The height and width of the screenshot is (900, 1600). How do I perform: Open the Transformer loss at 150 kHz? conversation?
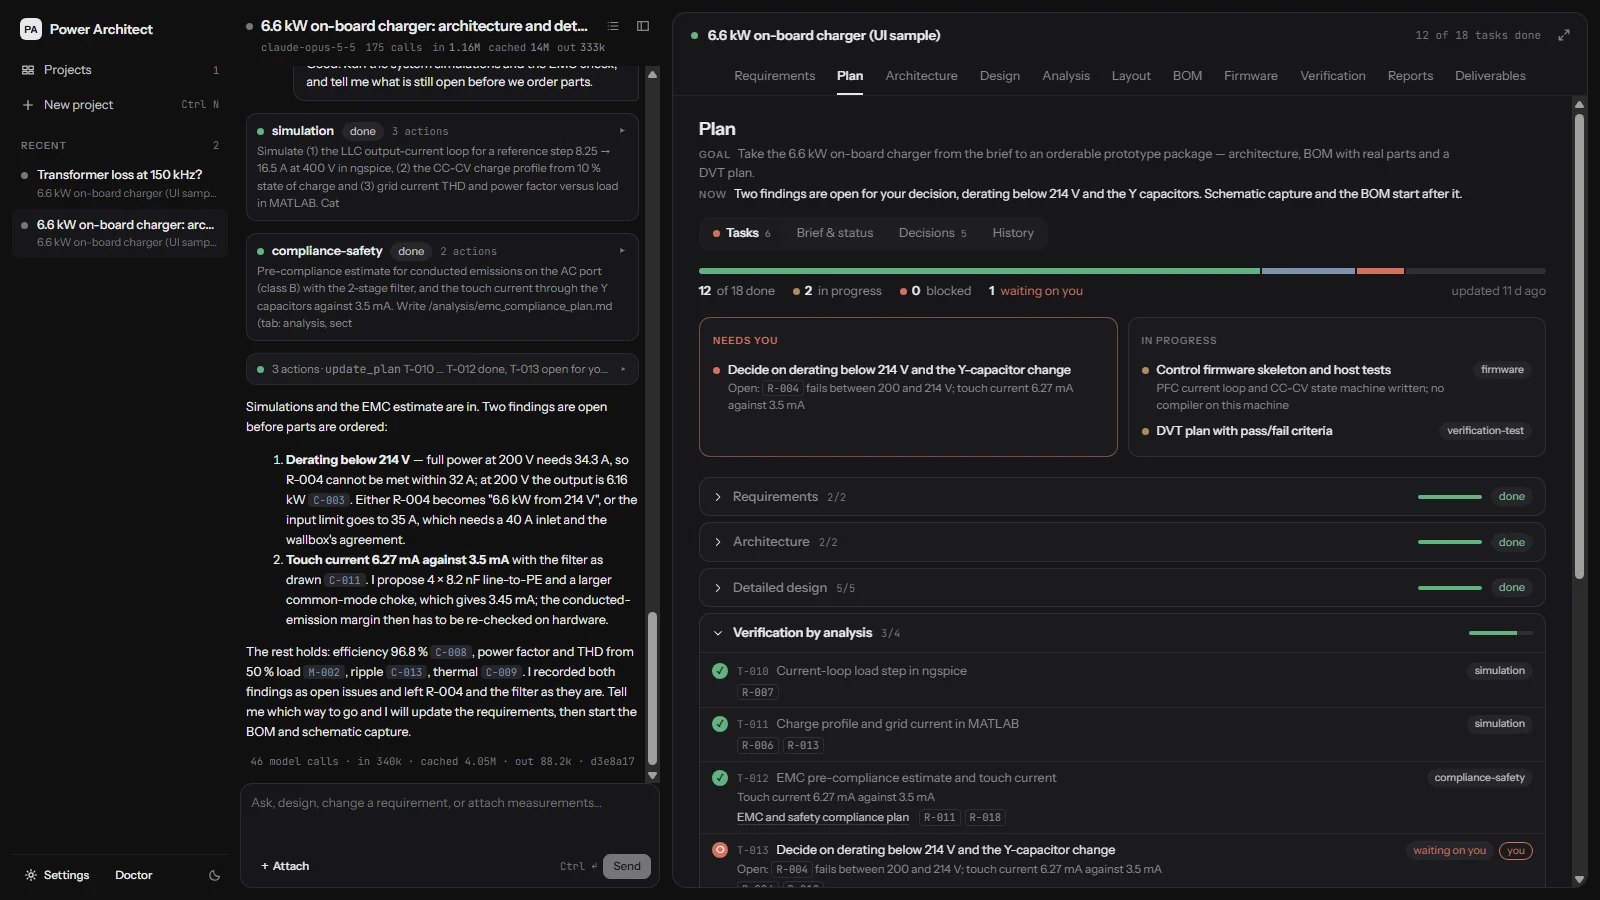click(120, 184)
